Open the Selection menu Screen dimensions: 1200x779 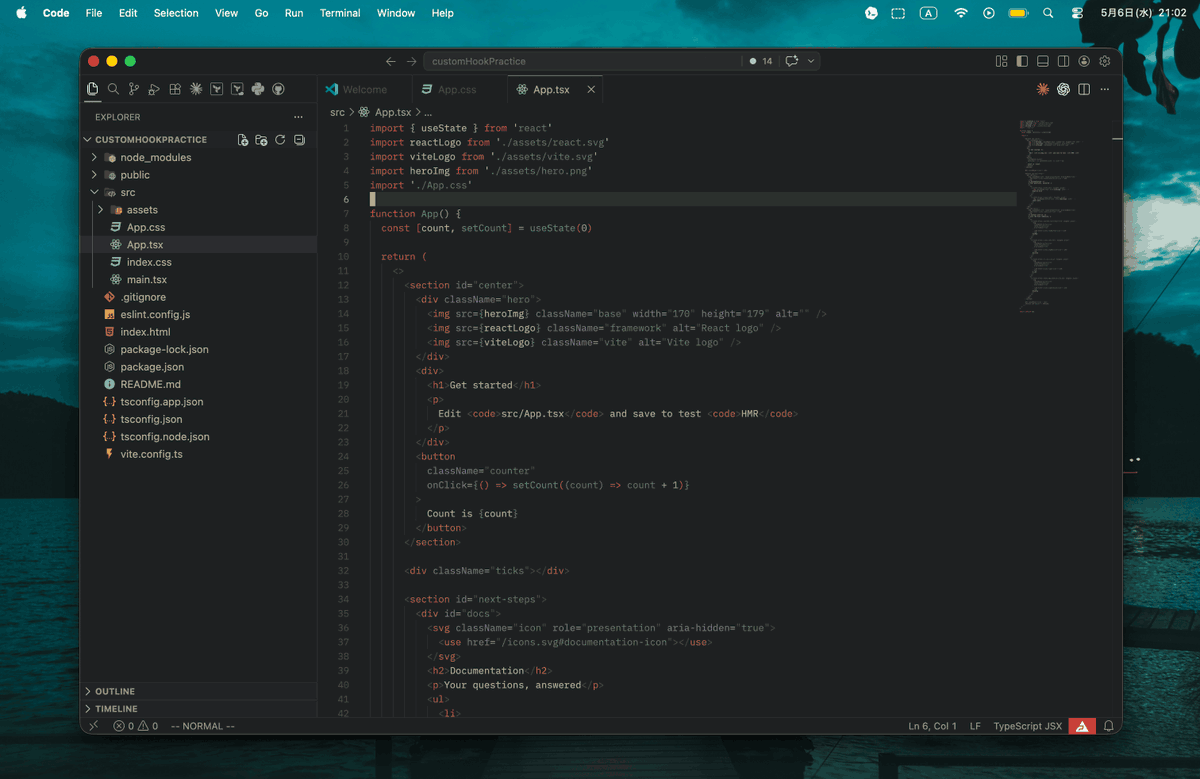point(176,13)
